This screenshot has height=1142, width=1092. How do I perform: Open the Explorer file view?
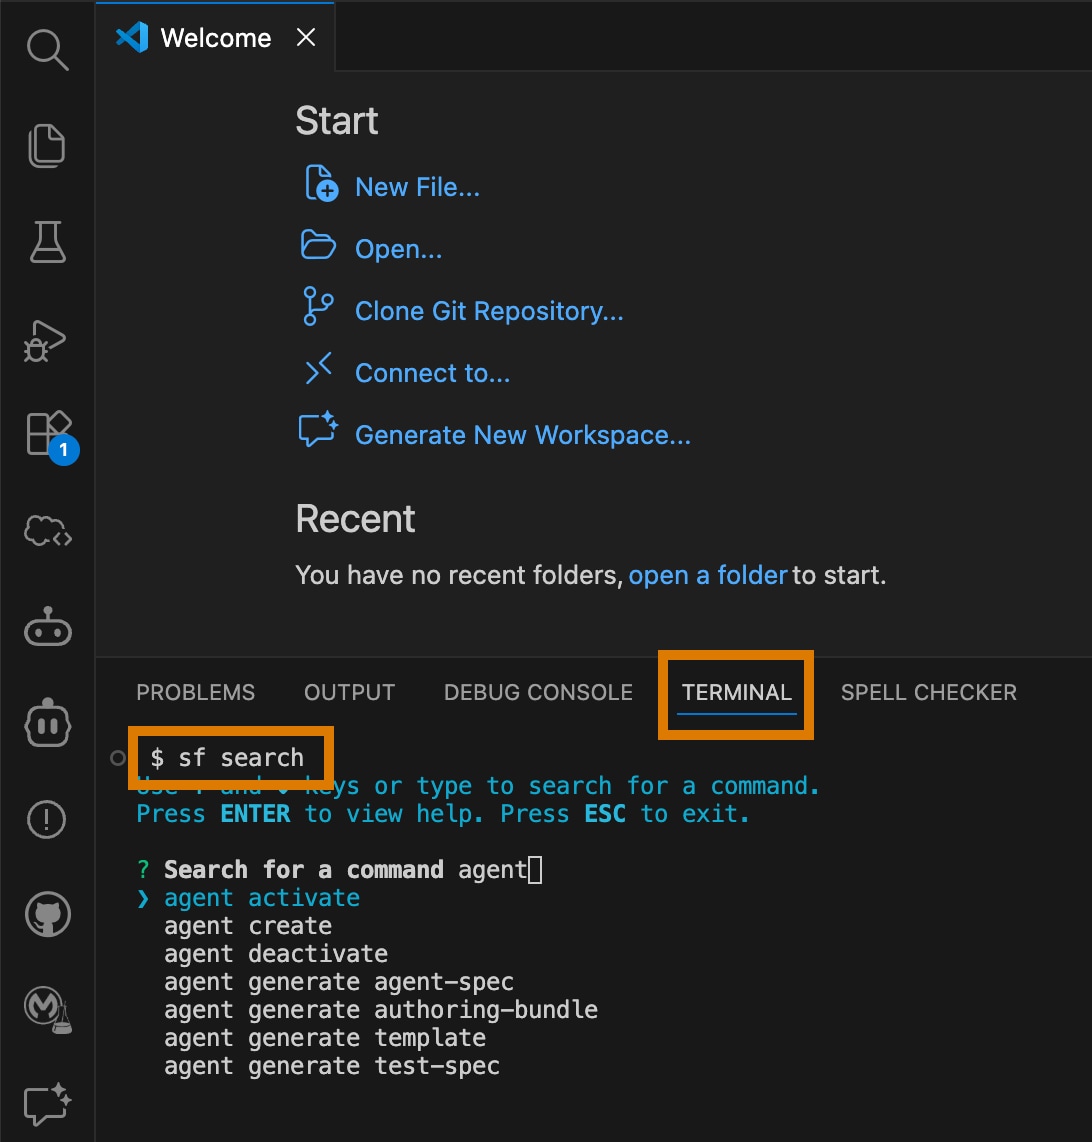[47, 145]
